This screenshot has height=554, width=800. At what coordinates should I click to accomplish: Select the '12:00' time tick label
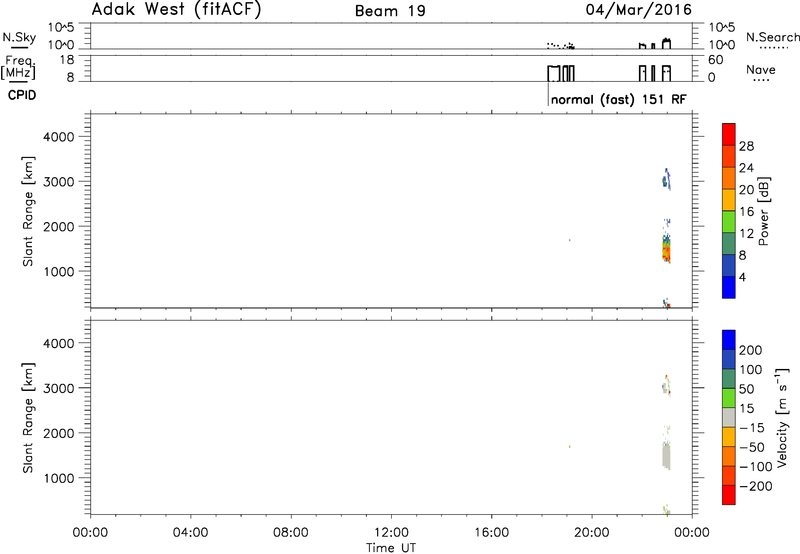tap(391, 533)
